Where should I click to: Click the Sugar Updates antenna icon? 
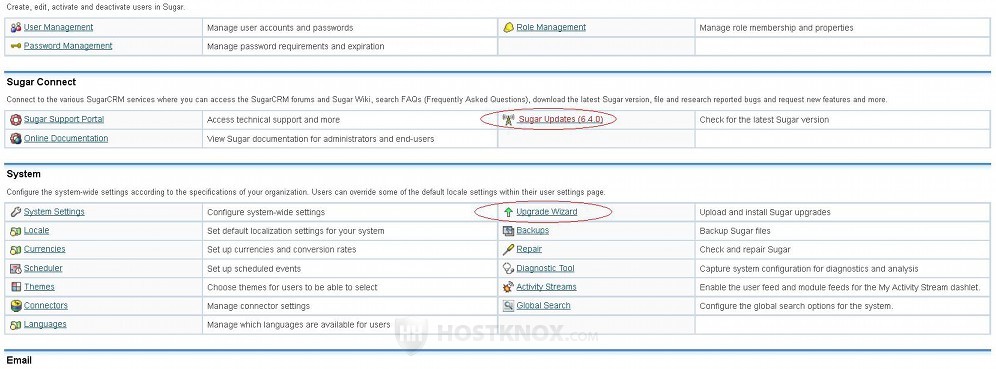[508, 119]
